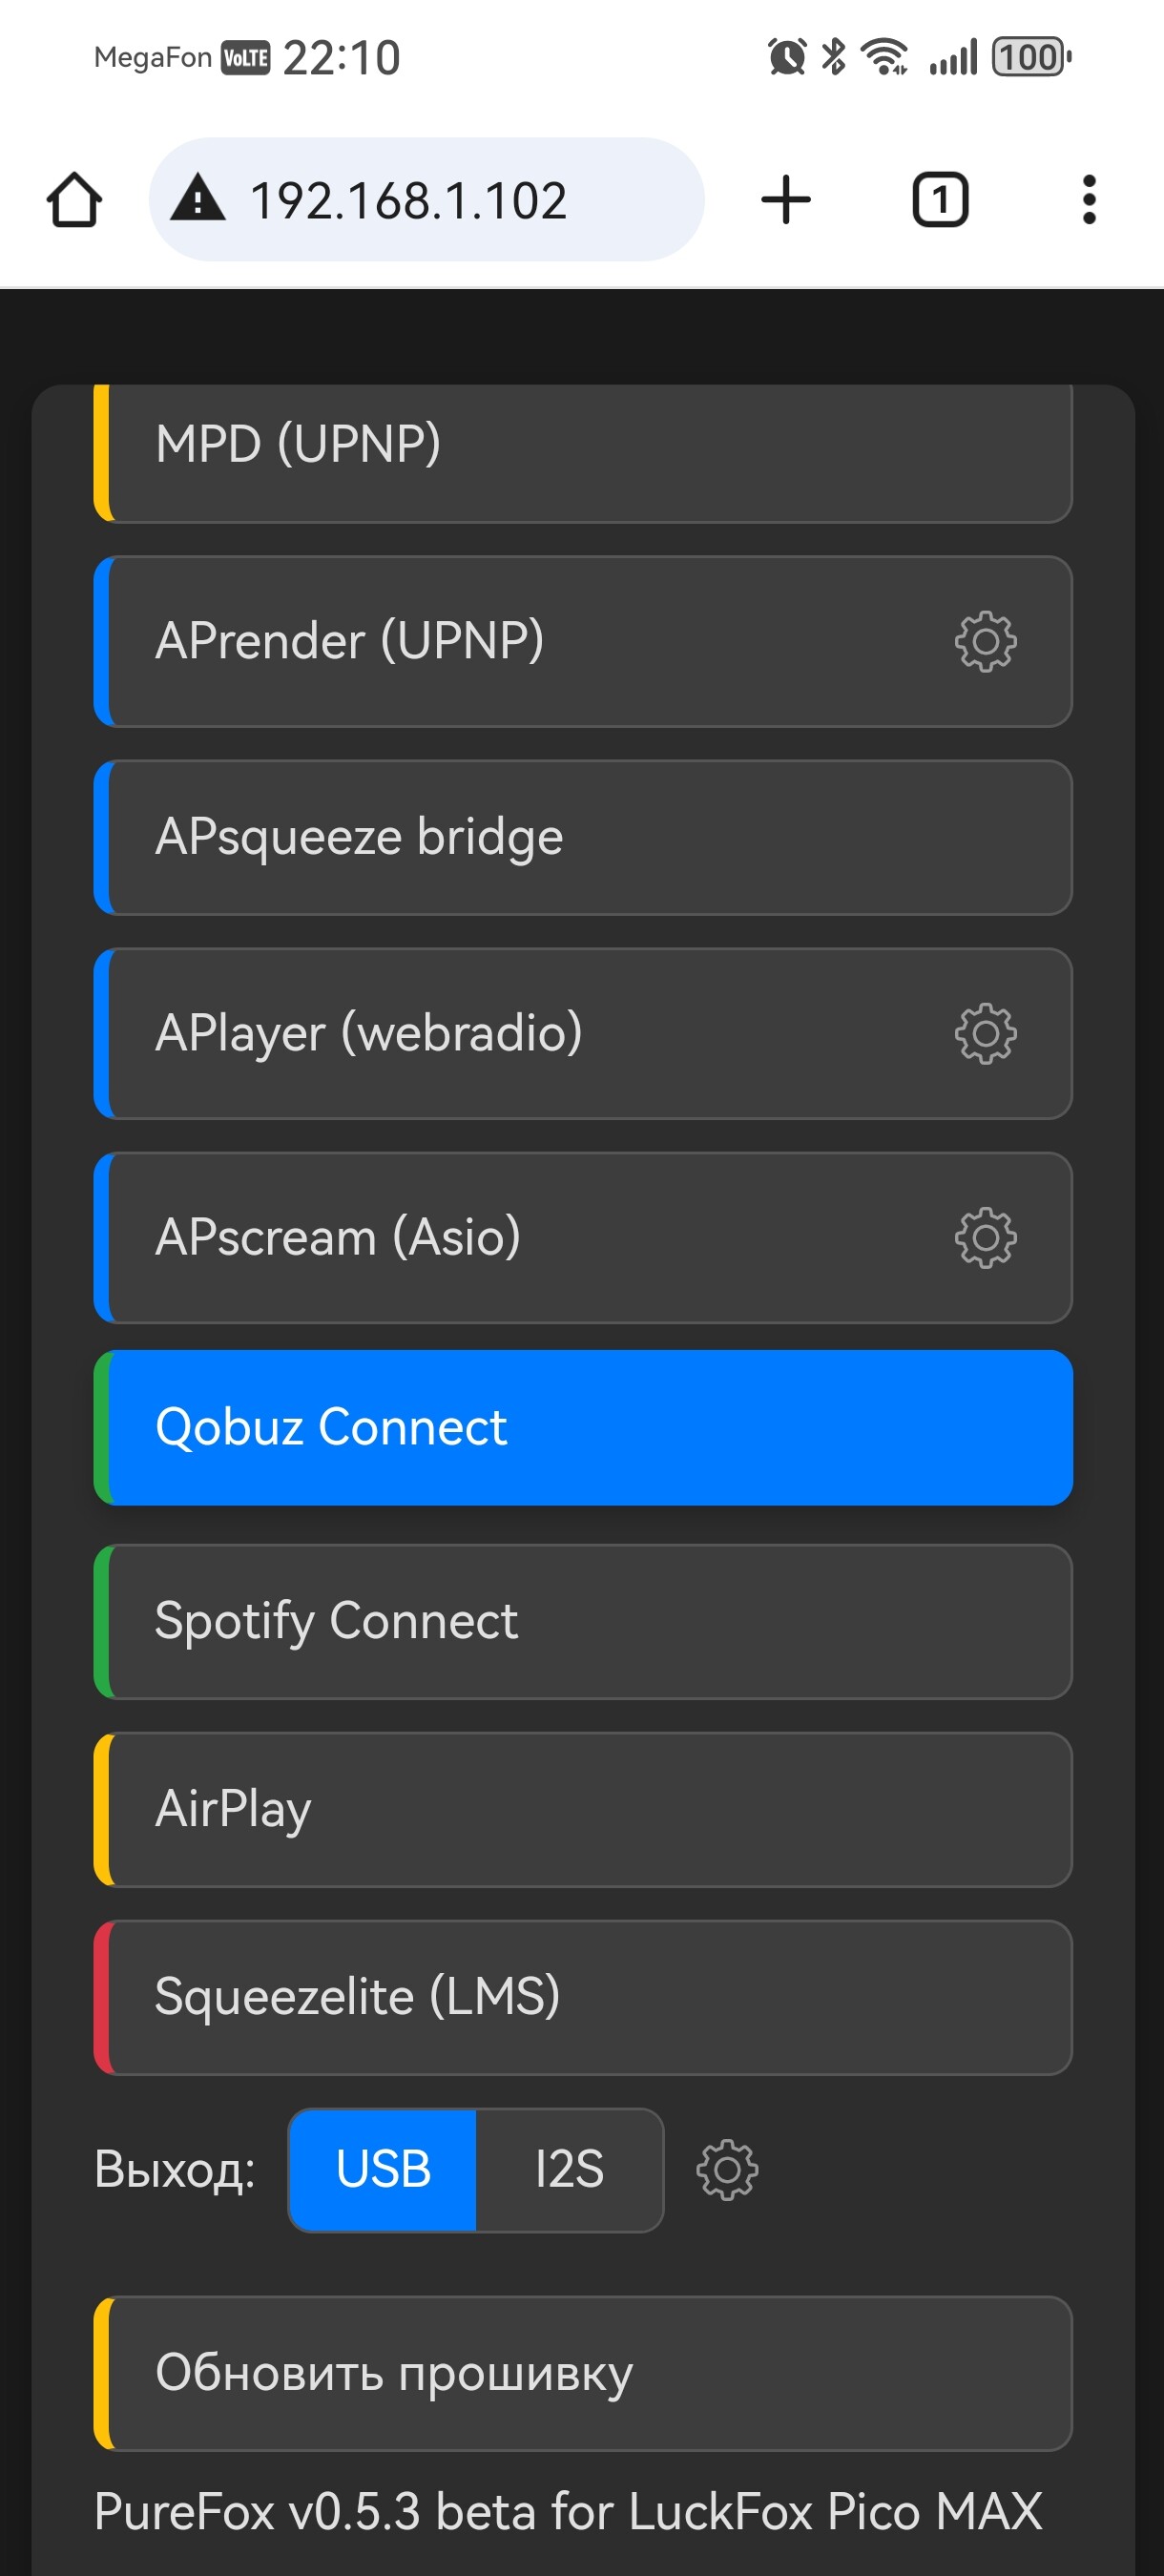Choose the AirPlay player

(583, 1809)
